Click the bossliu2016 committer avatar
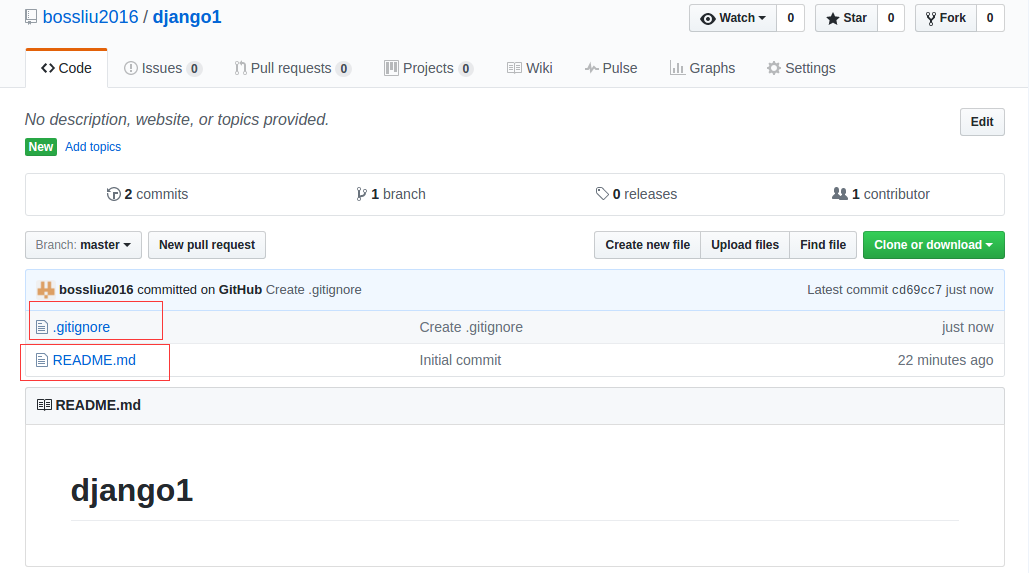The height and width of the screenshot is (573, 1029). click(x=46, y=289)
